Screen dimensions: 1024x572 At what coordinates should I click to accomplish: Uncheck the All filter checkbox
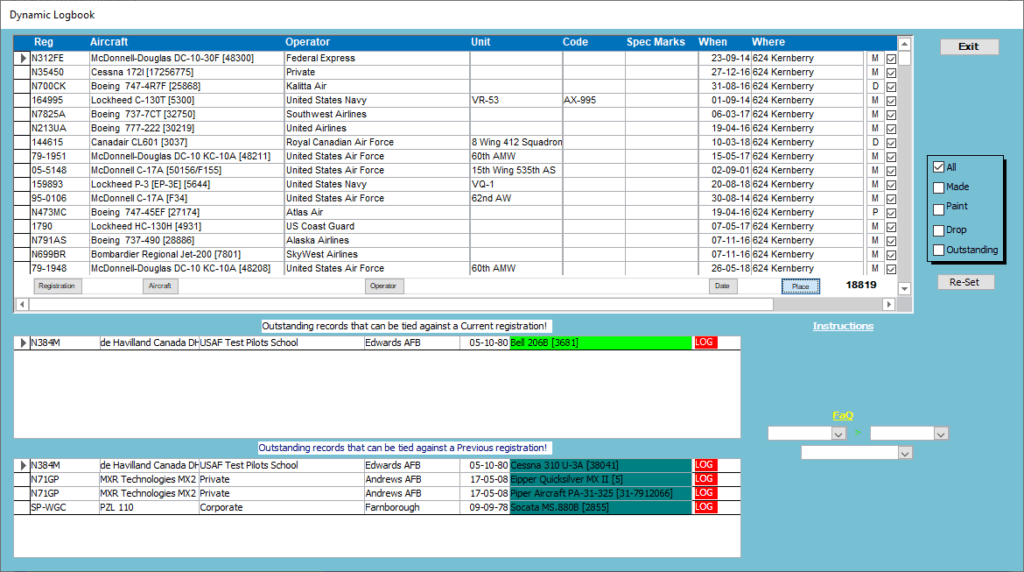click(x=938, y=167)
